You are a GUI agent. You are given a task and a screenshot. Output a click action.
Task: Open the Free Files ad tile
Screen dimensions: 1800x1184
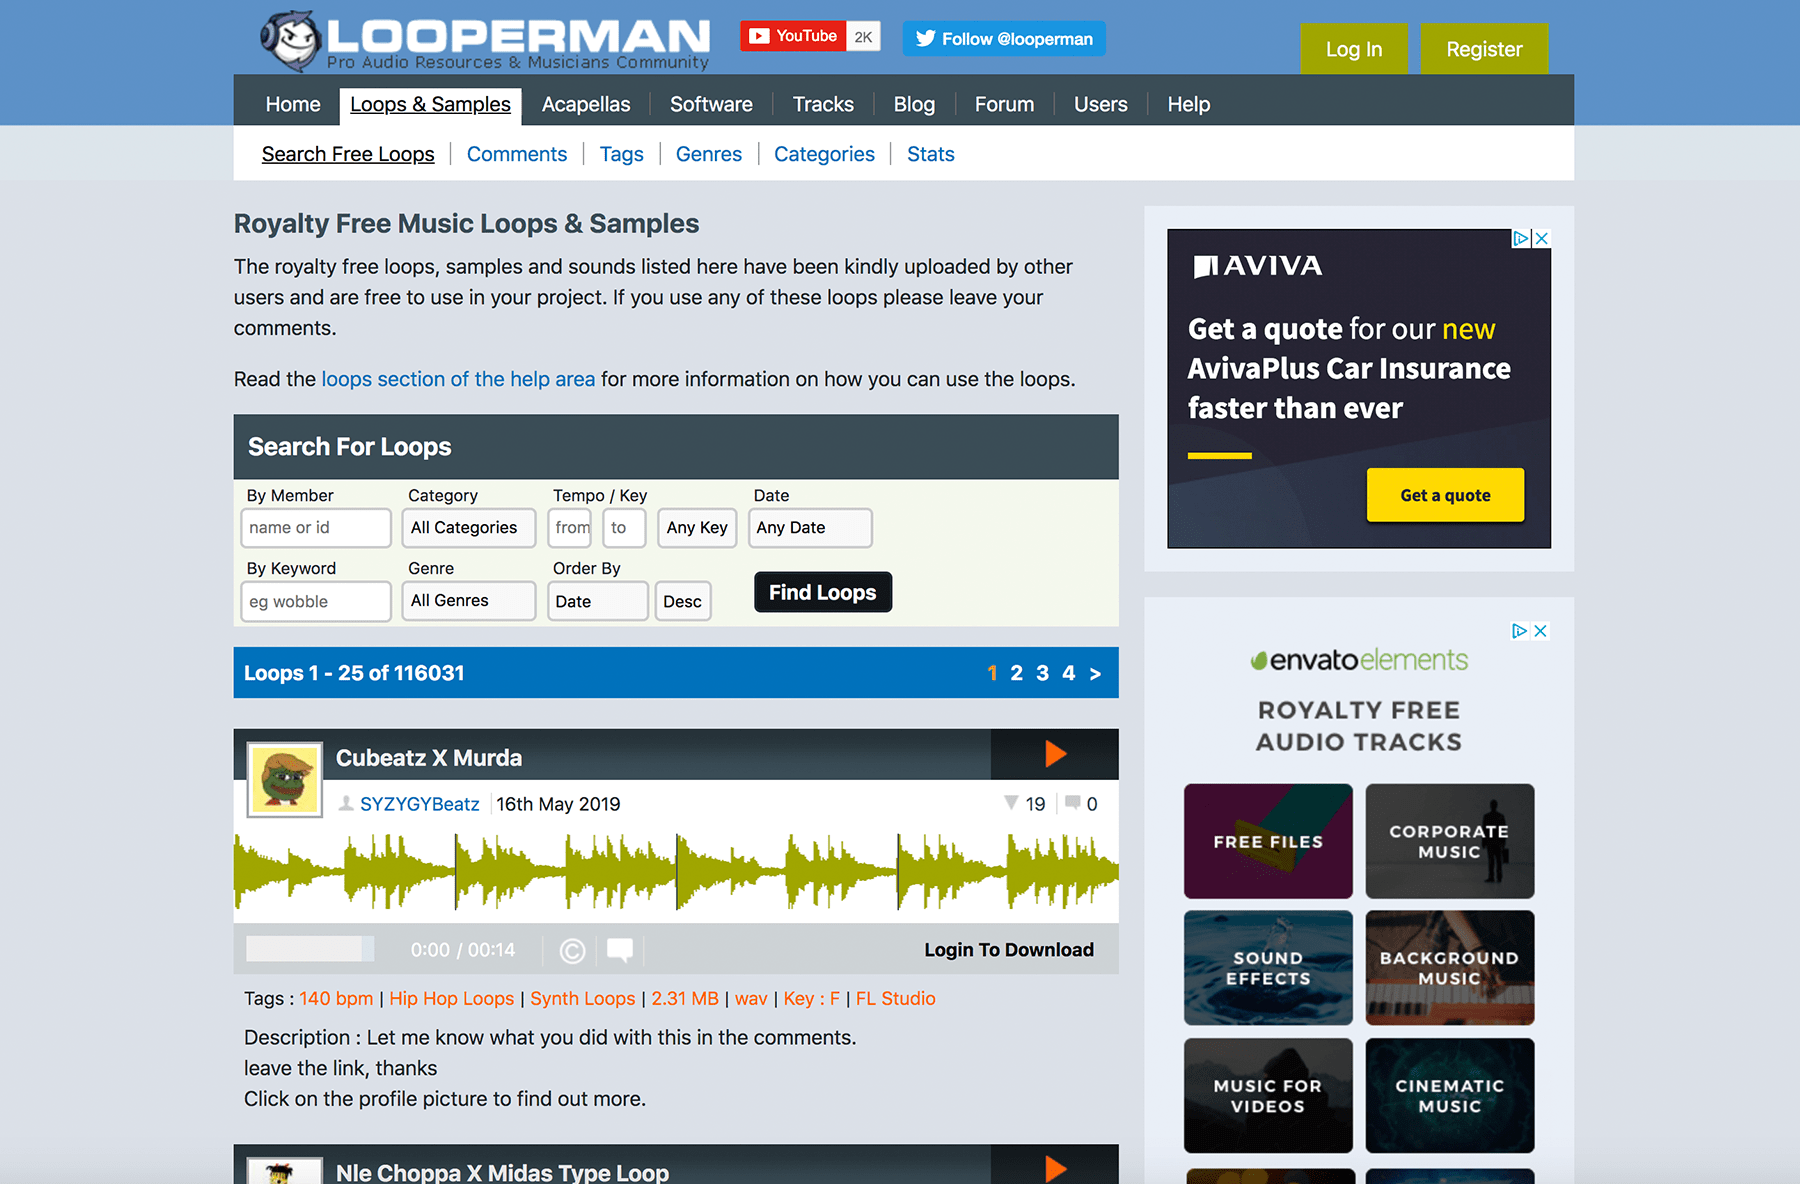click(x=1268, y=841)
